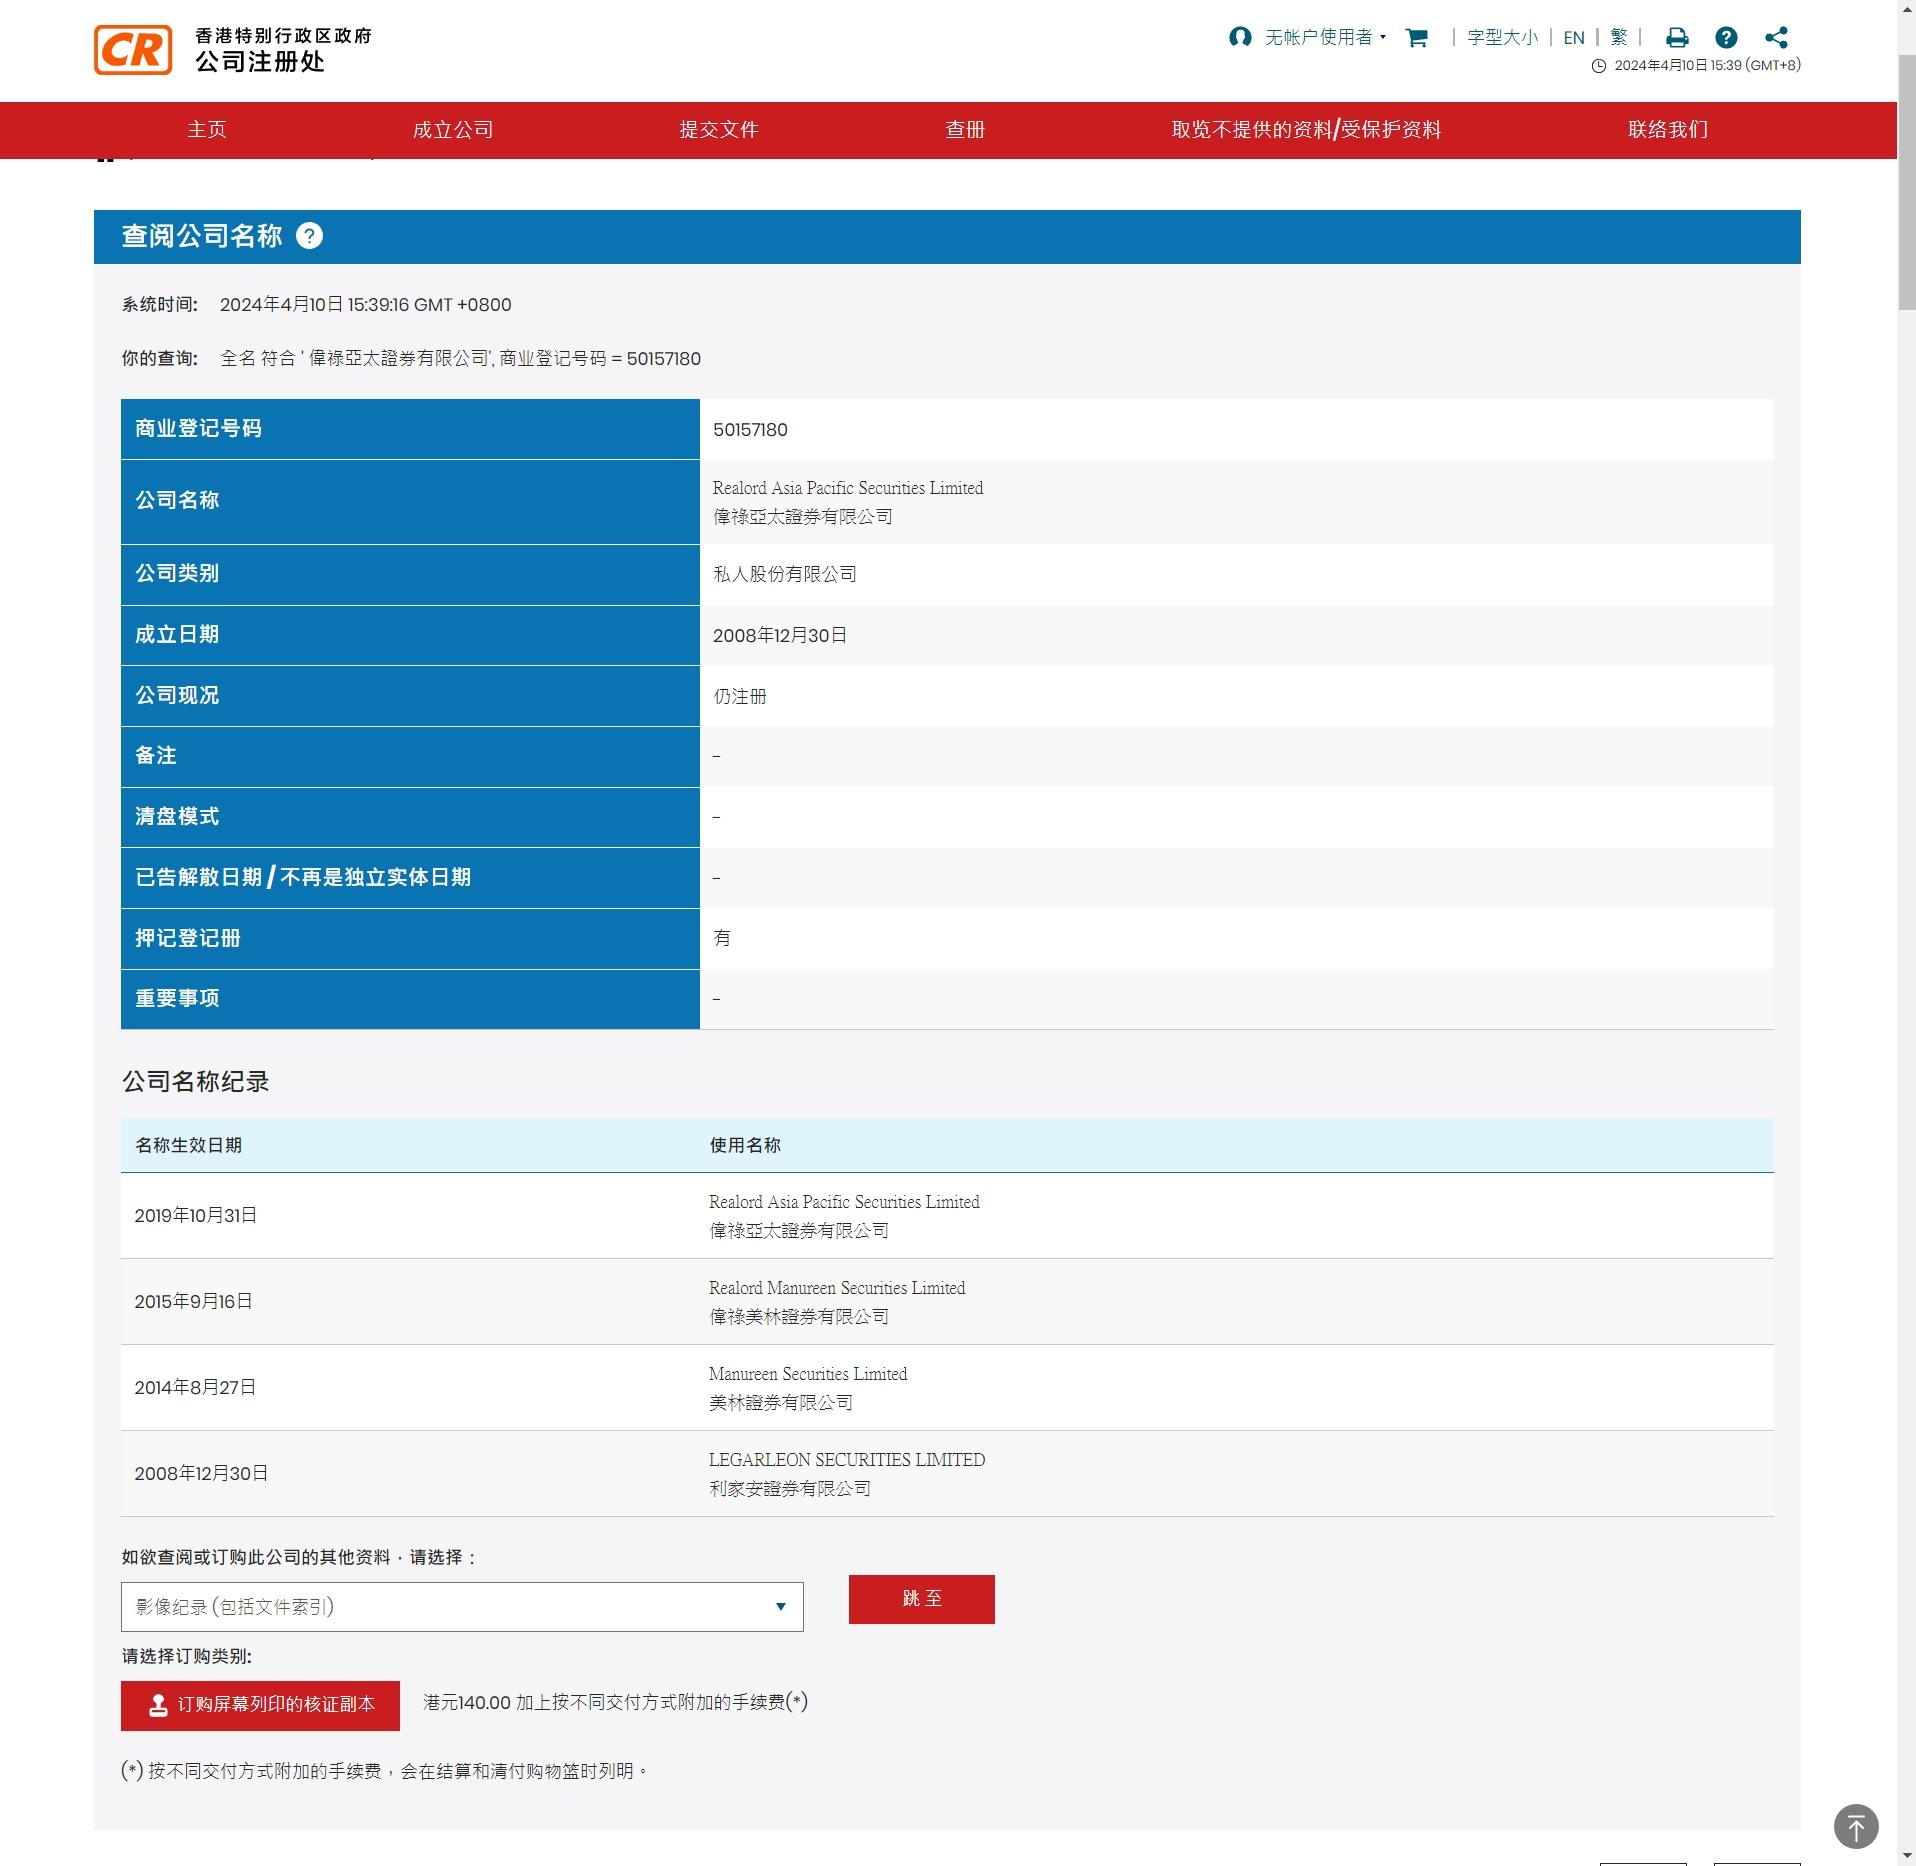
Task: Click 使用名称 column header
Action: [x=745, y=1146]
